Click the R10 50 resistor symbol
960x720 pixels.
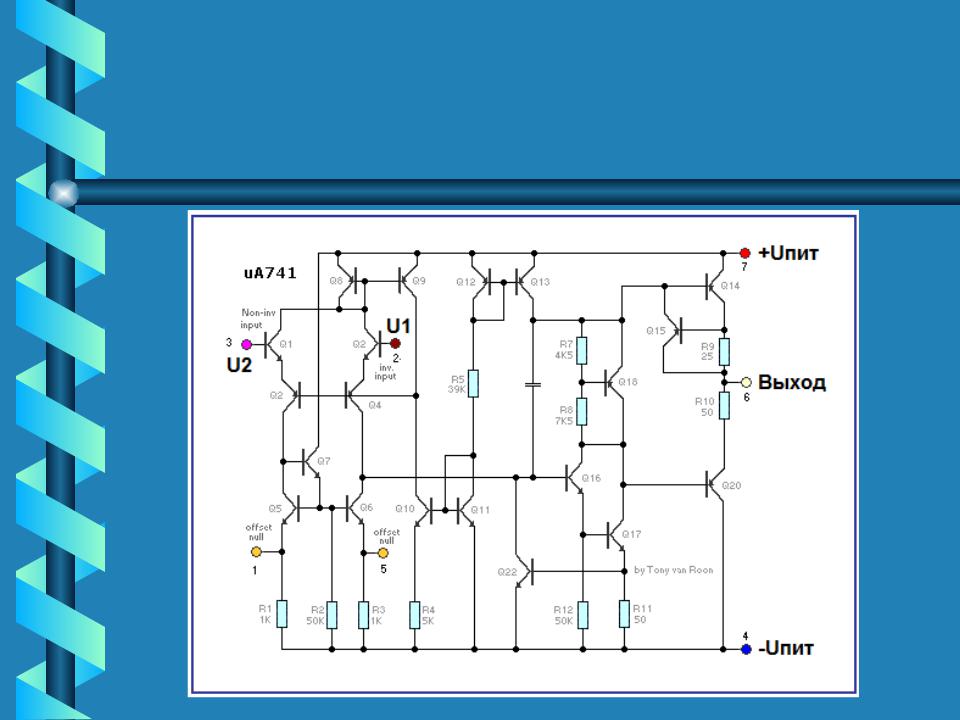tap(724, 405)
